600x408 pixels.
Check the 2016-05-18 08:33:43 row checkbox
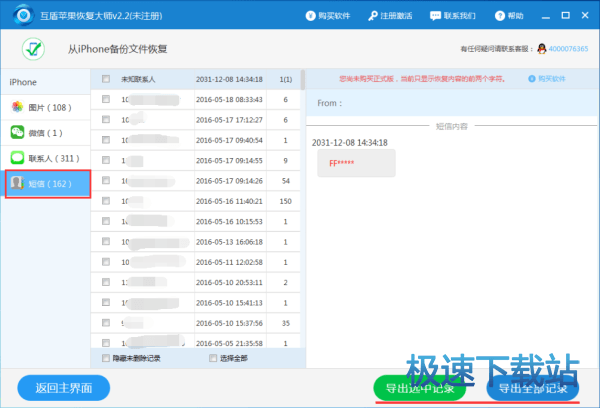coord(106,99)
